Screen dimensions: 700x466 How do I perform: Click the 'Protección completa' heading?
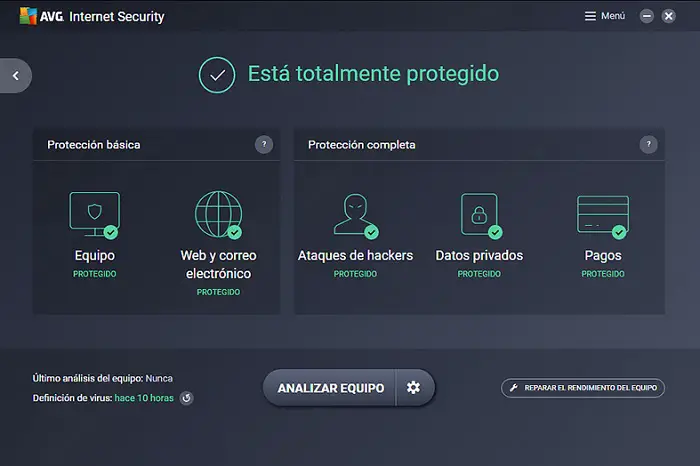[362, 145]
